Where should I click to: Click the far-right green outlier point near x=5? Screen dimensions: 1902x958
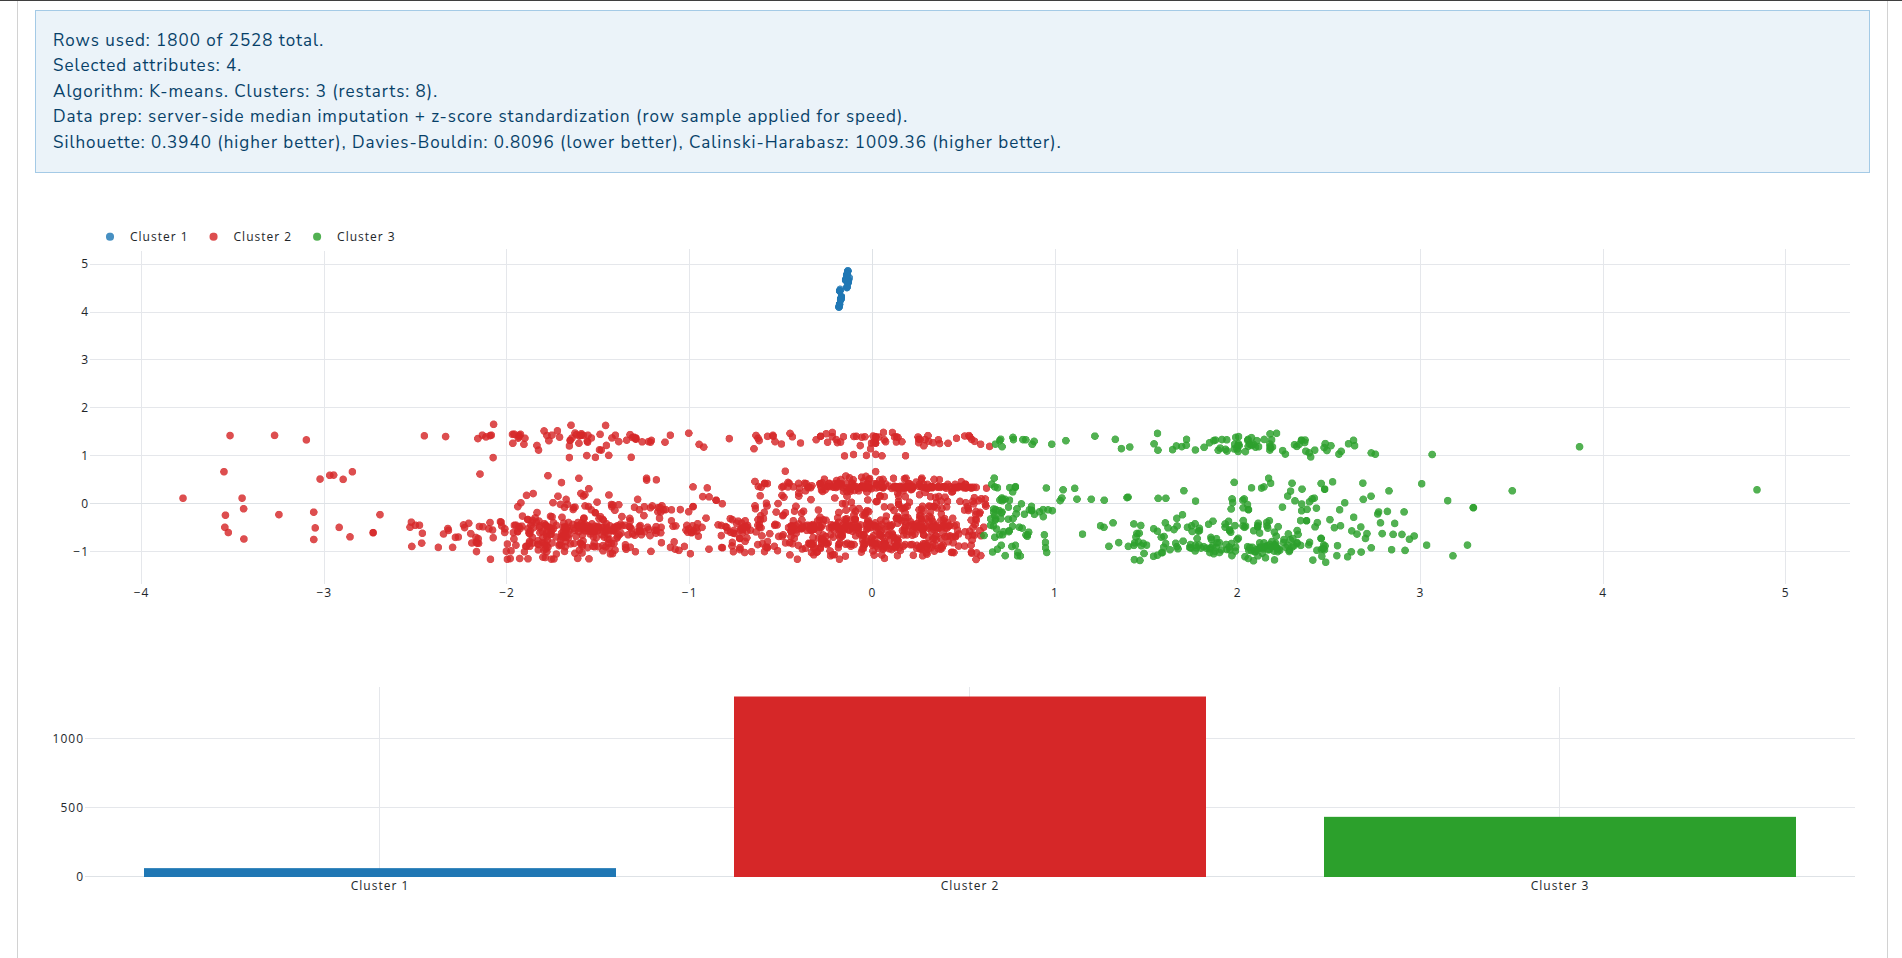(x=1757, y=490)
